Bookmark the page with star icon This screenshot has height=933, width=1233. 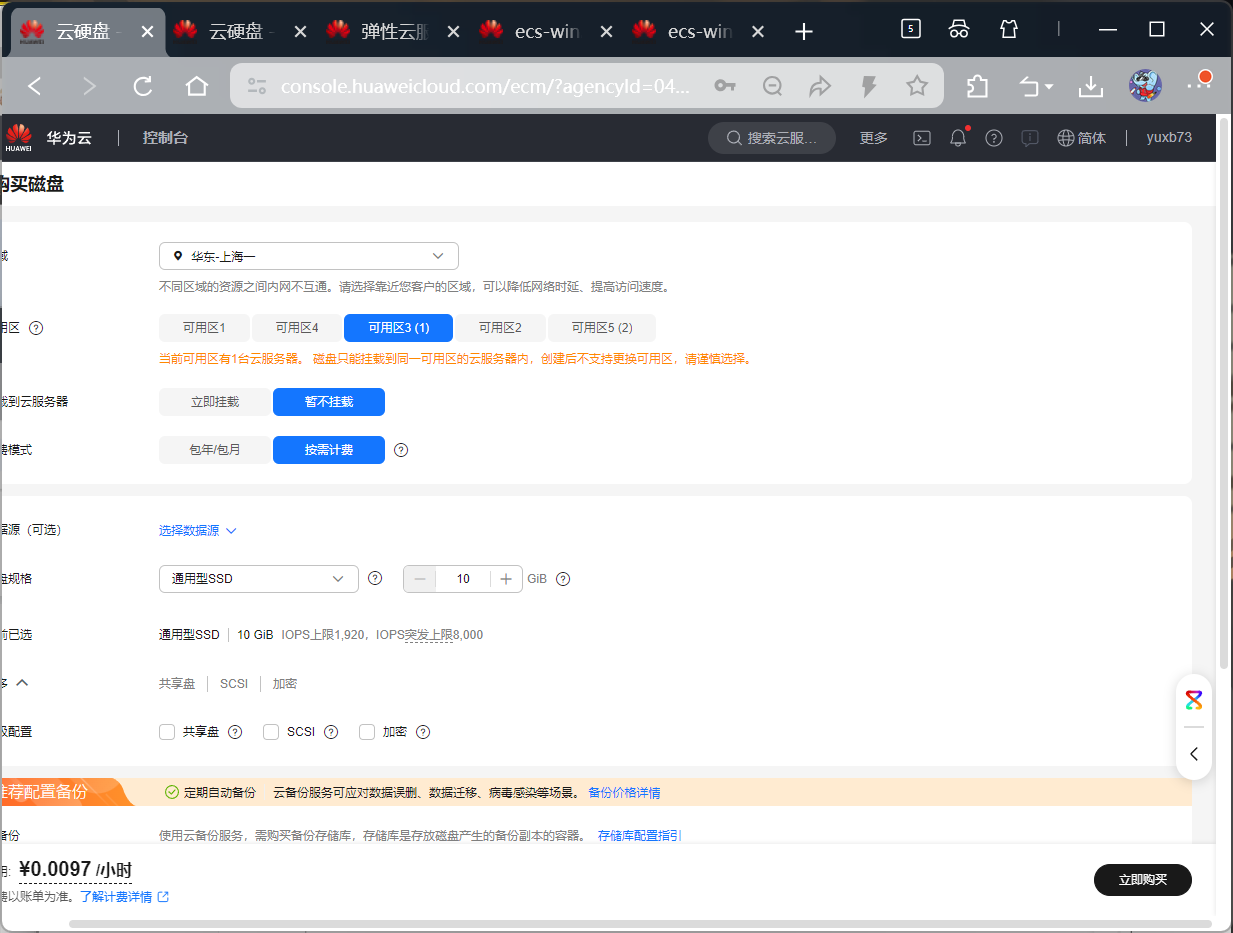click(917, 86)
